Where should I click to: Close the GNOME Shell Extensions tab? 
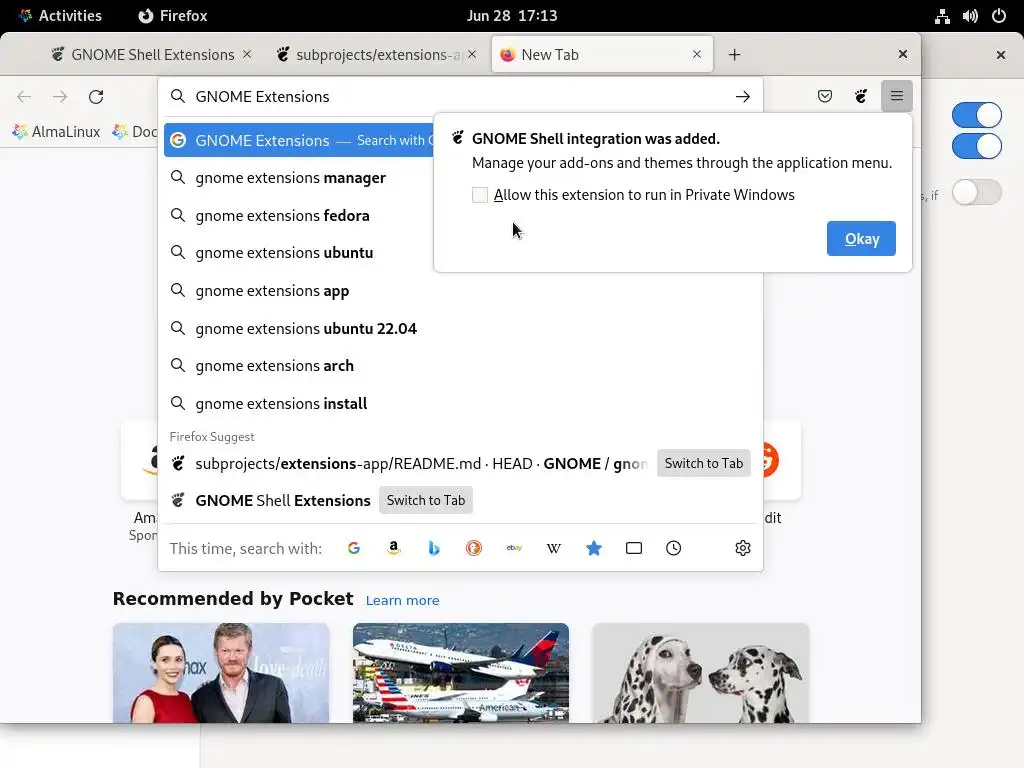(247, 54)
